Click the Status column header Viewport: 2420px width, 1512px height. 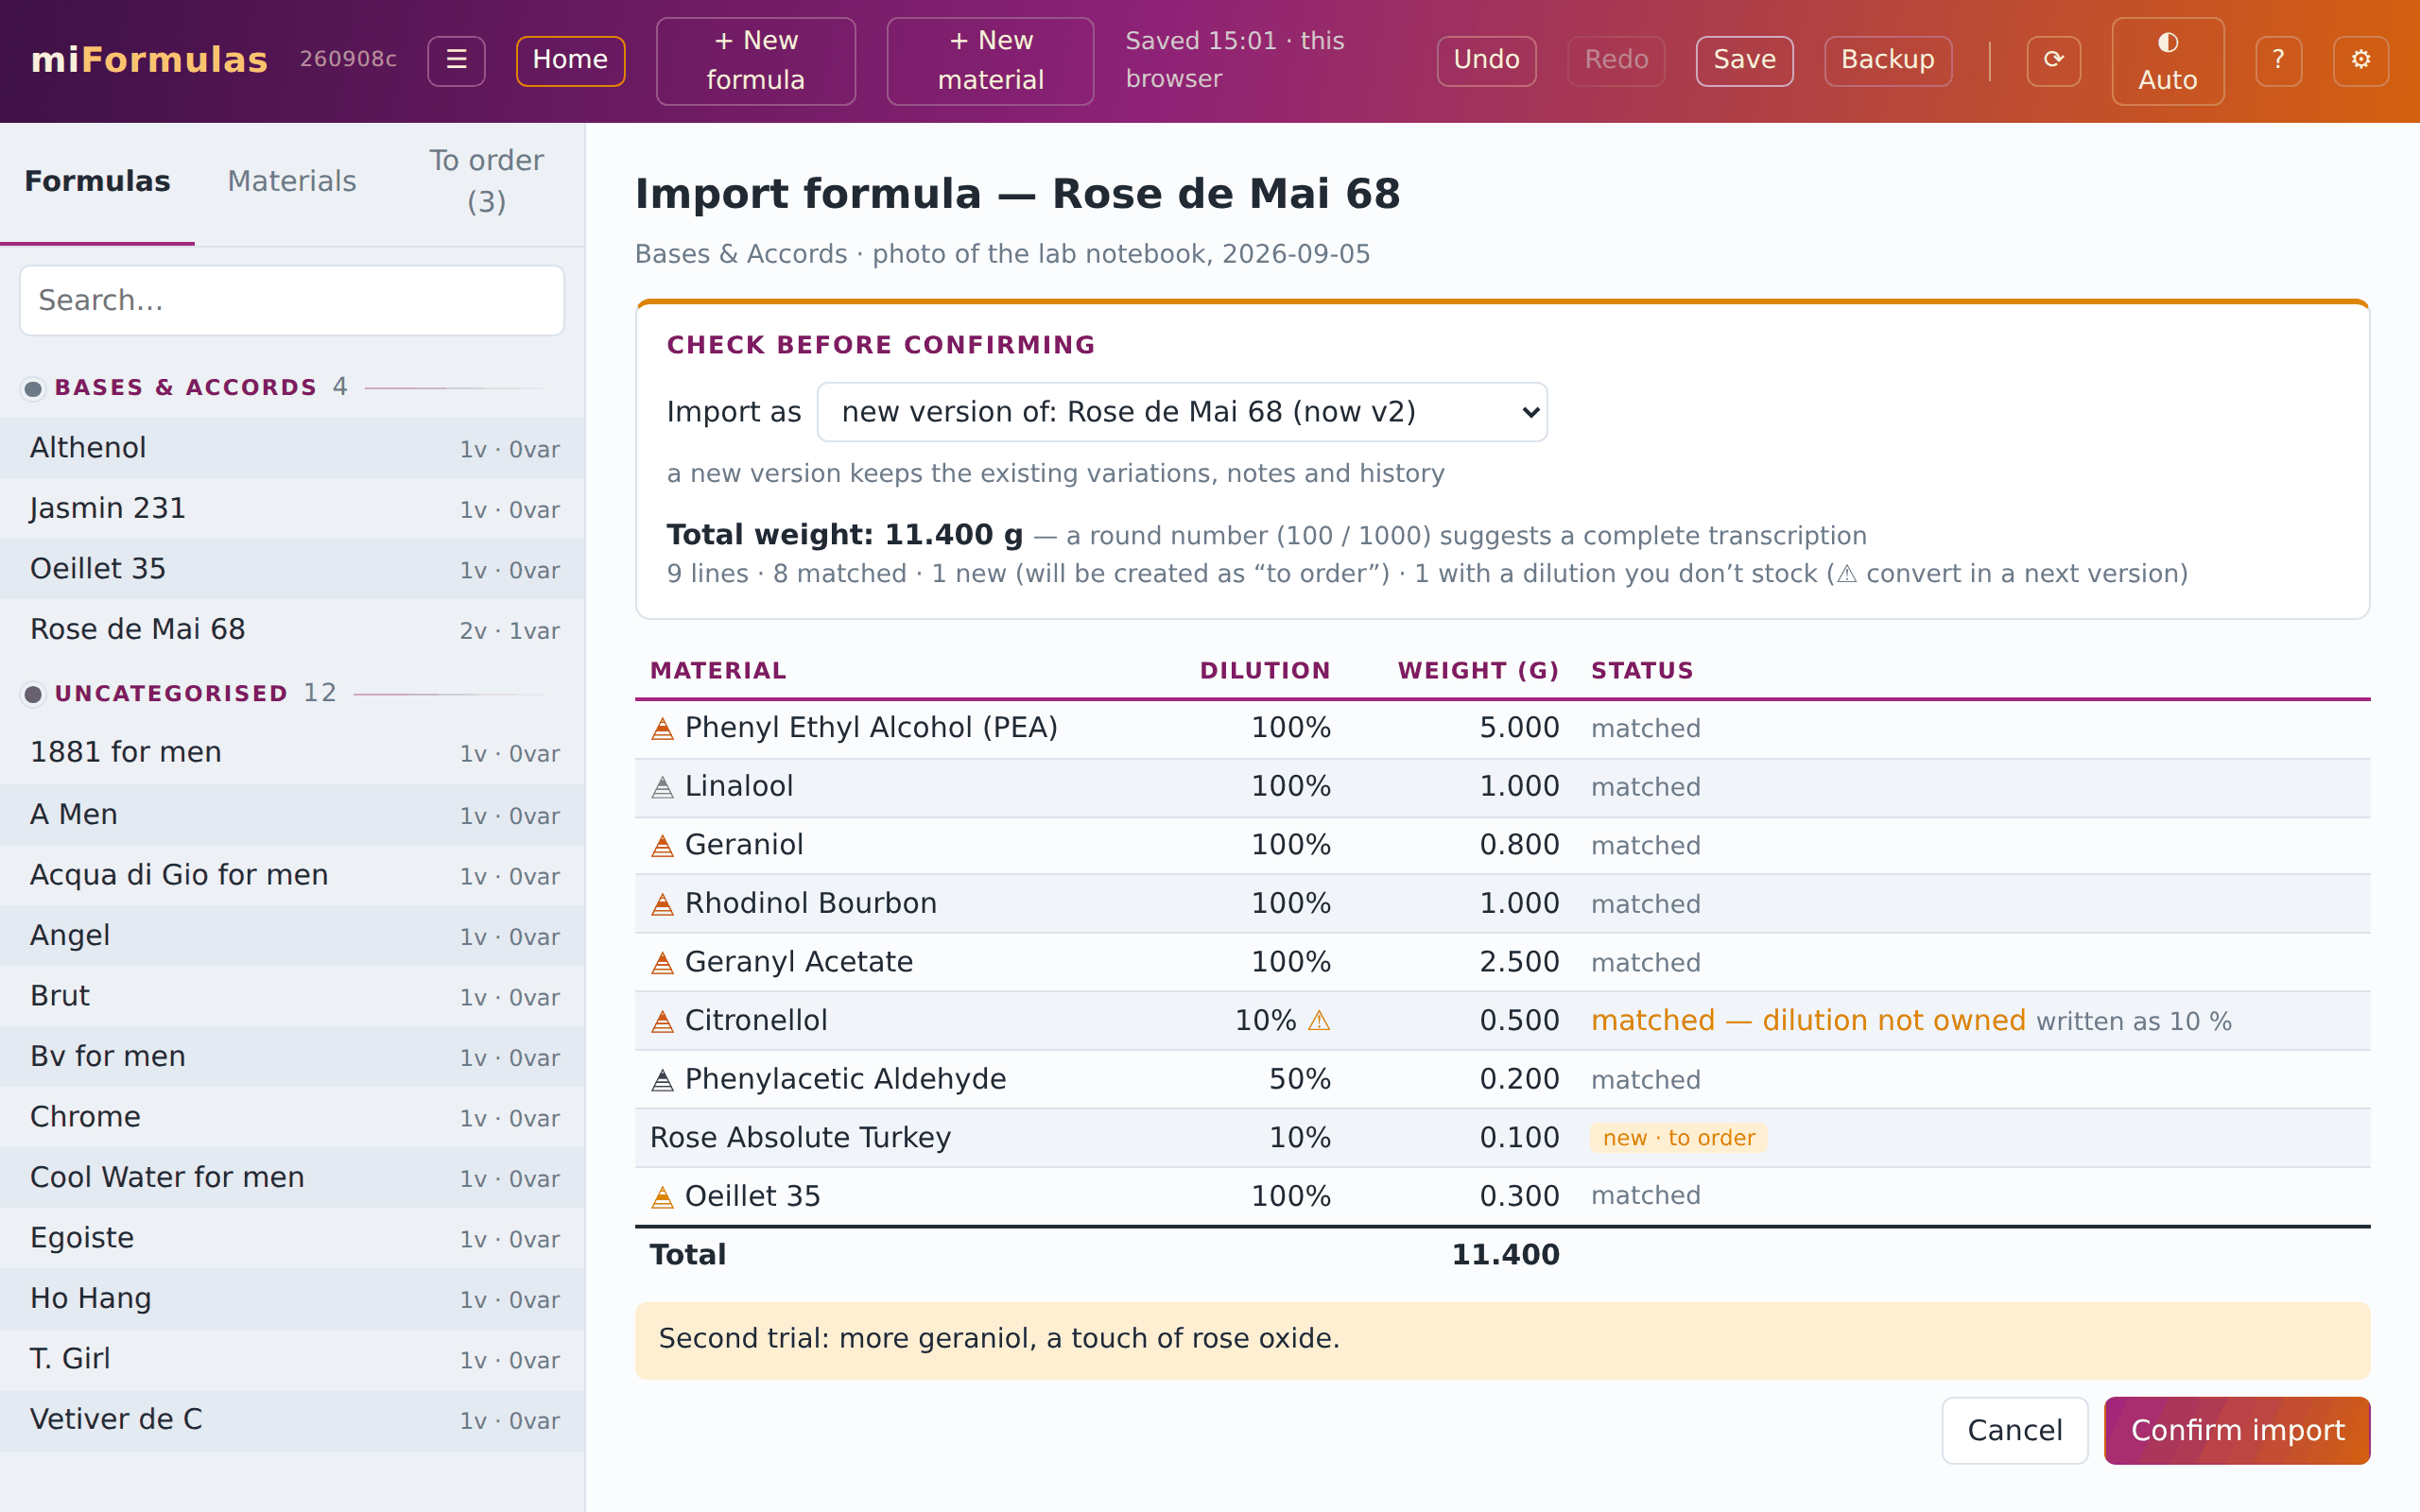coord(1642,671)
